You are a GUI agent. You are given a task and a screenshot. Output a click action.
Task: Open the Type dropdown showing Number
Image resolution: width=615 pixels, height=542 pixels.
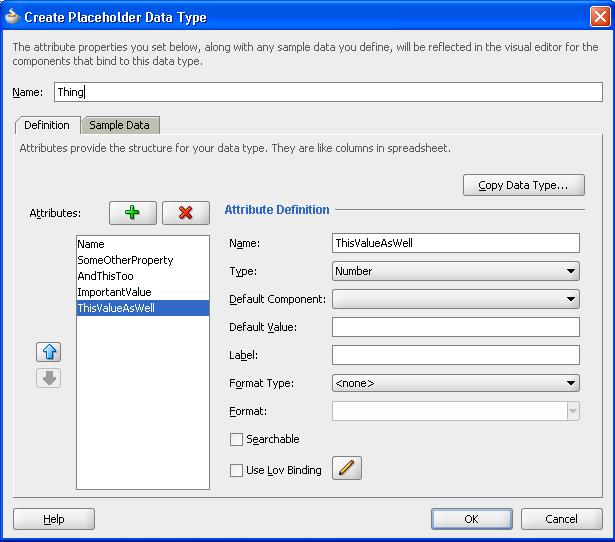[x=455, y=271]
